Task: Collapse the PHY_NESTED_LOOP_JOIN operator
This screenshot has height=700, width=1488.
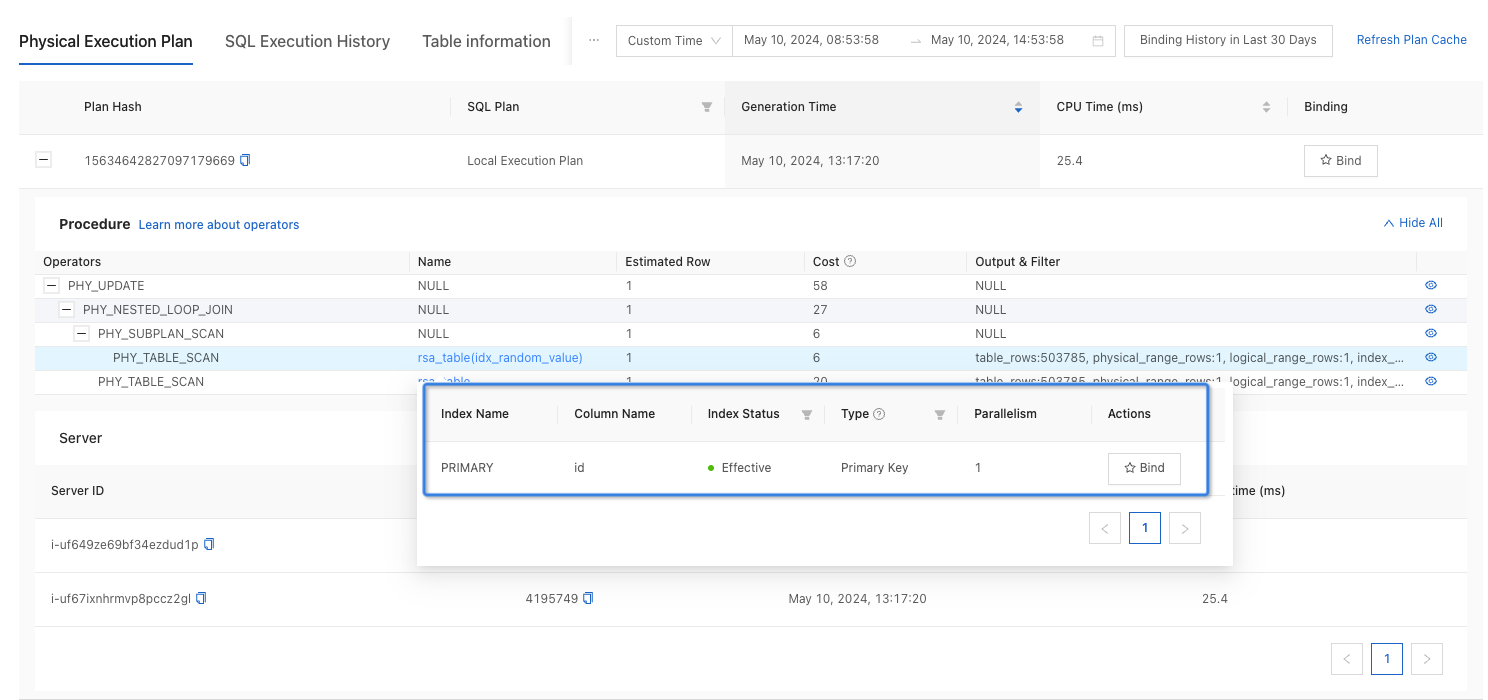Action: (67, 310)
